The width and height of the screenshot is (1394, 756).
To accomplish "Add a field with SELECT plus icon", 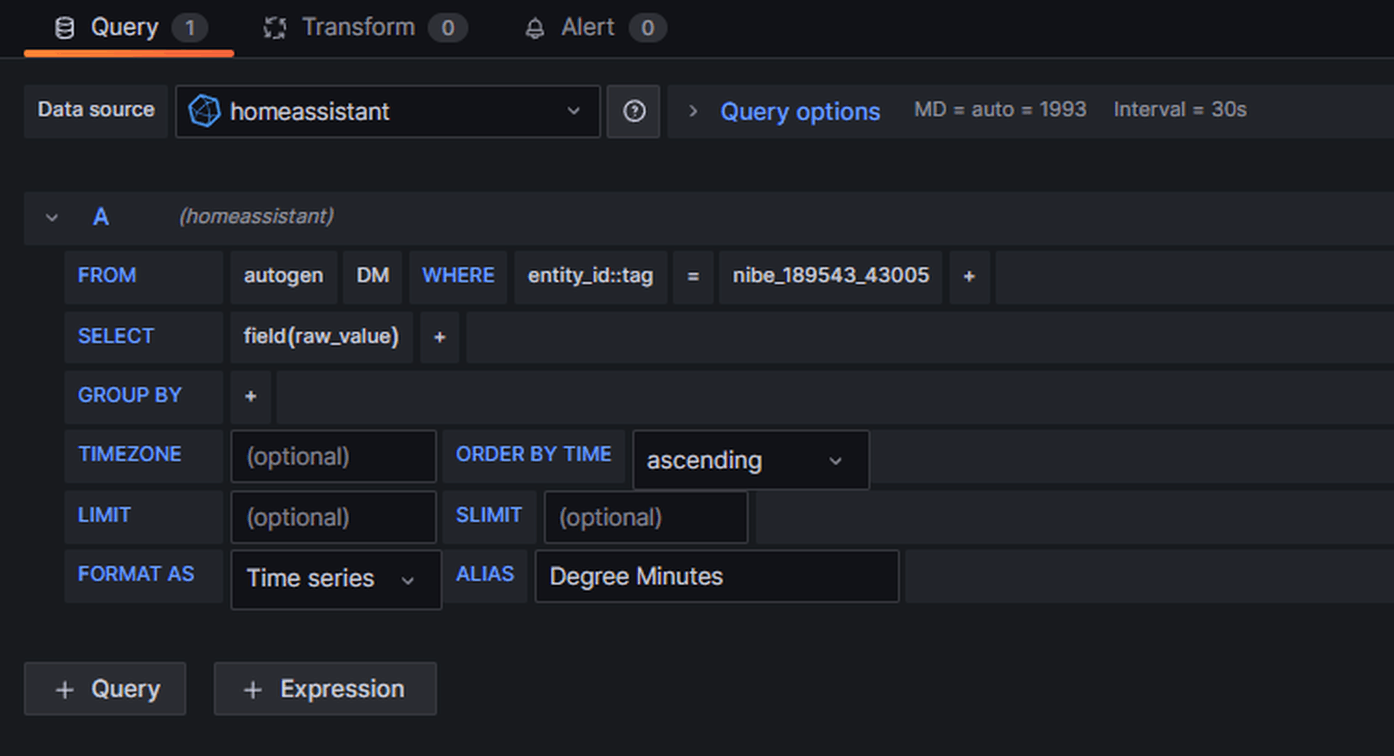I will (439, 337).
